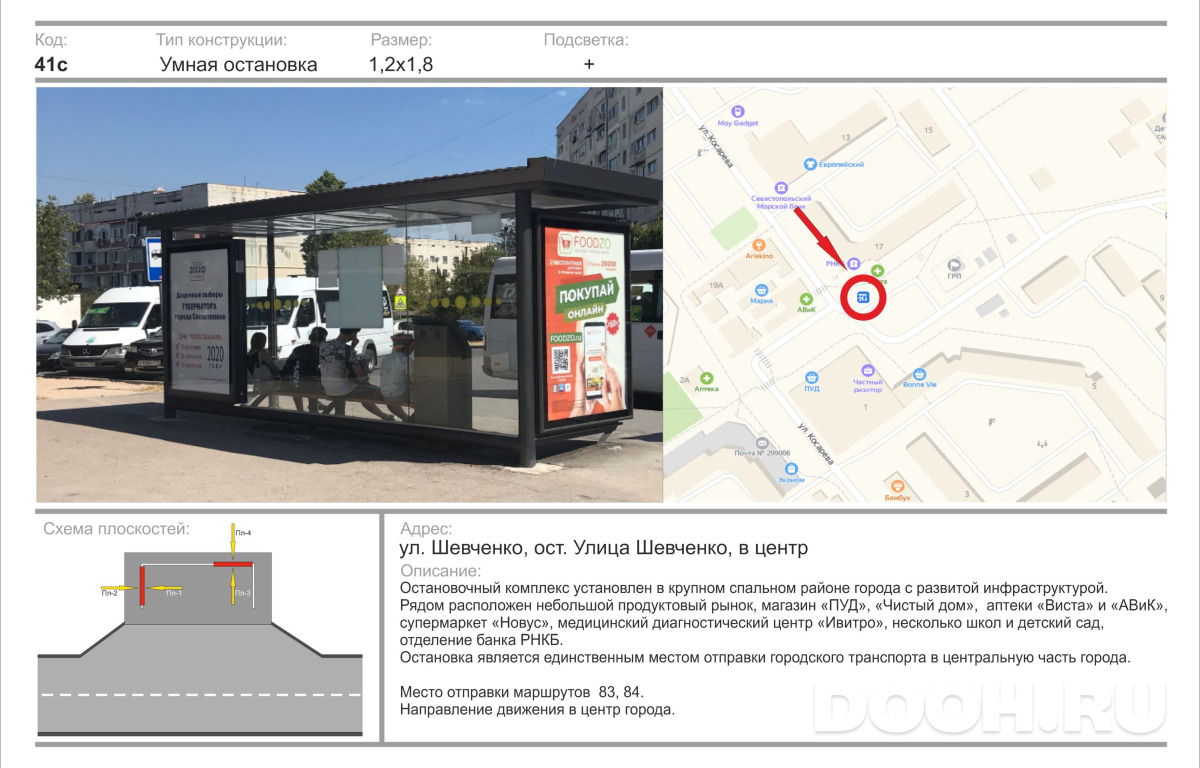This screenshot has width=1200, height=768.
Task: Click the Адрес label
Action: coord(425,529)
